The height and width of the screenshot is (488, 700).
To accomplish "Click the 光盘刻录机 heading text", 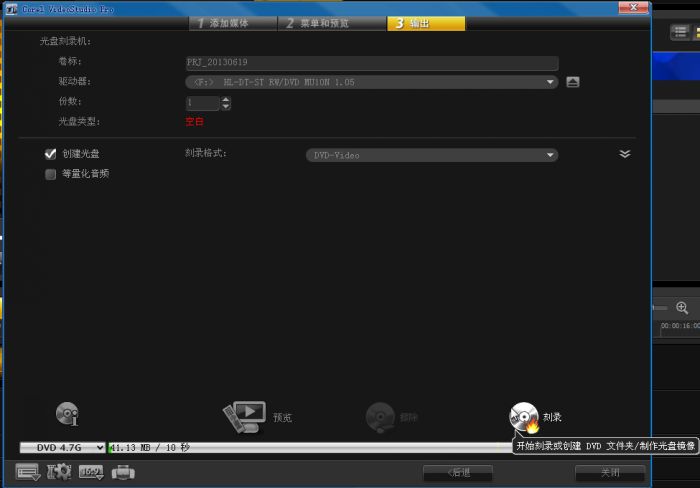I will tap(65, 41).
